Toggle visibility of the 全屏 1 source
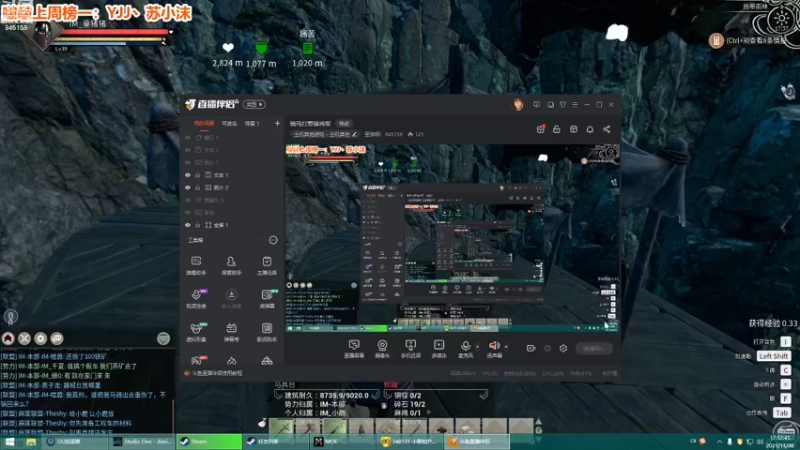 click(188, 225)
